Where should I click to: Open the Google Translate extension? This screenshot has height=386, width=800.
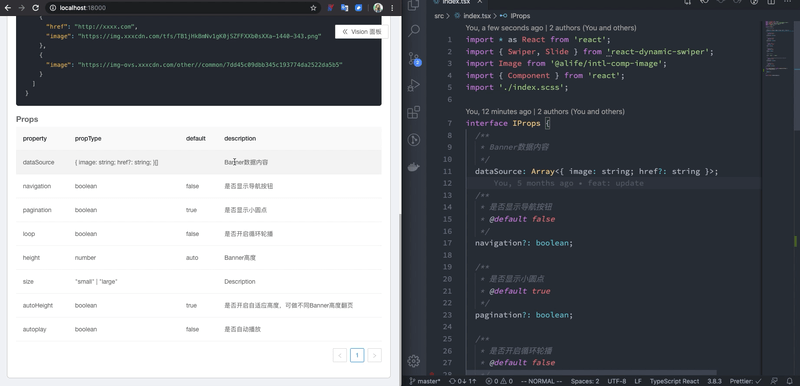tap(344, 8)
